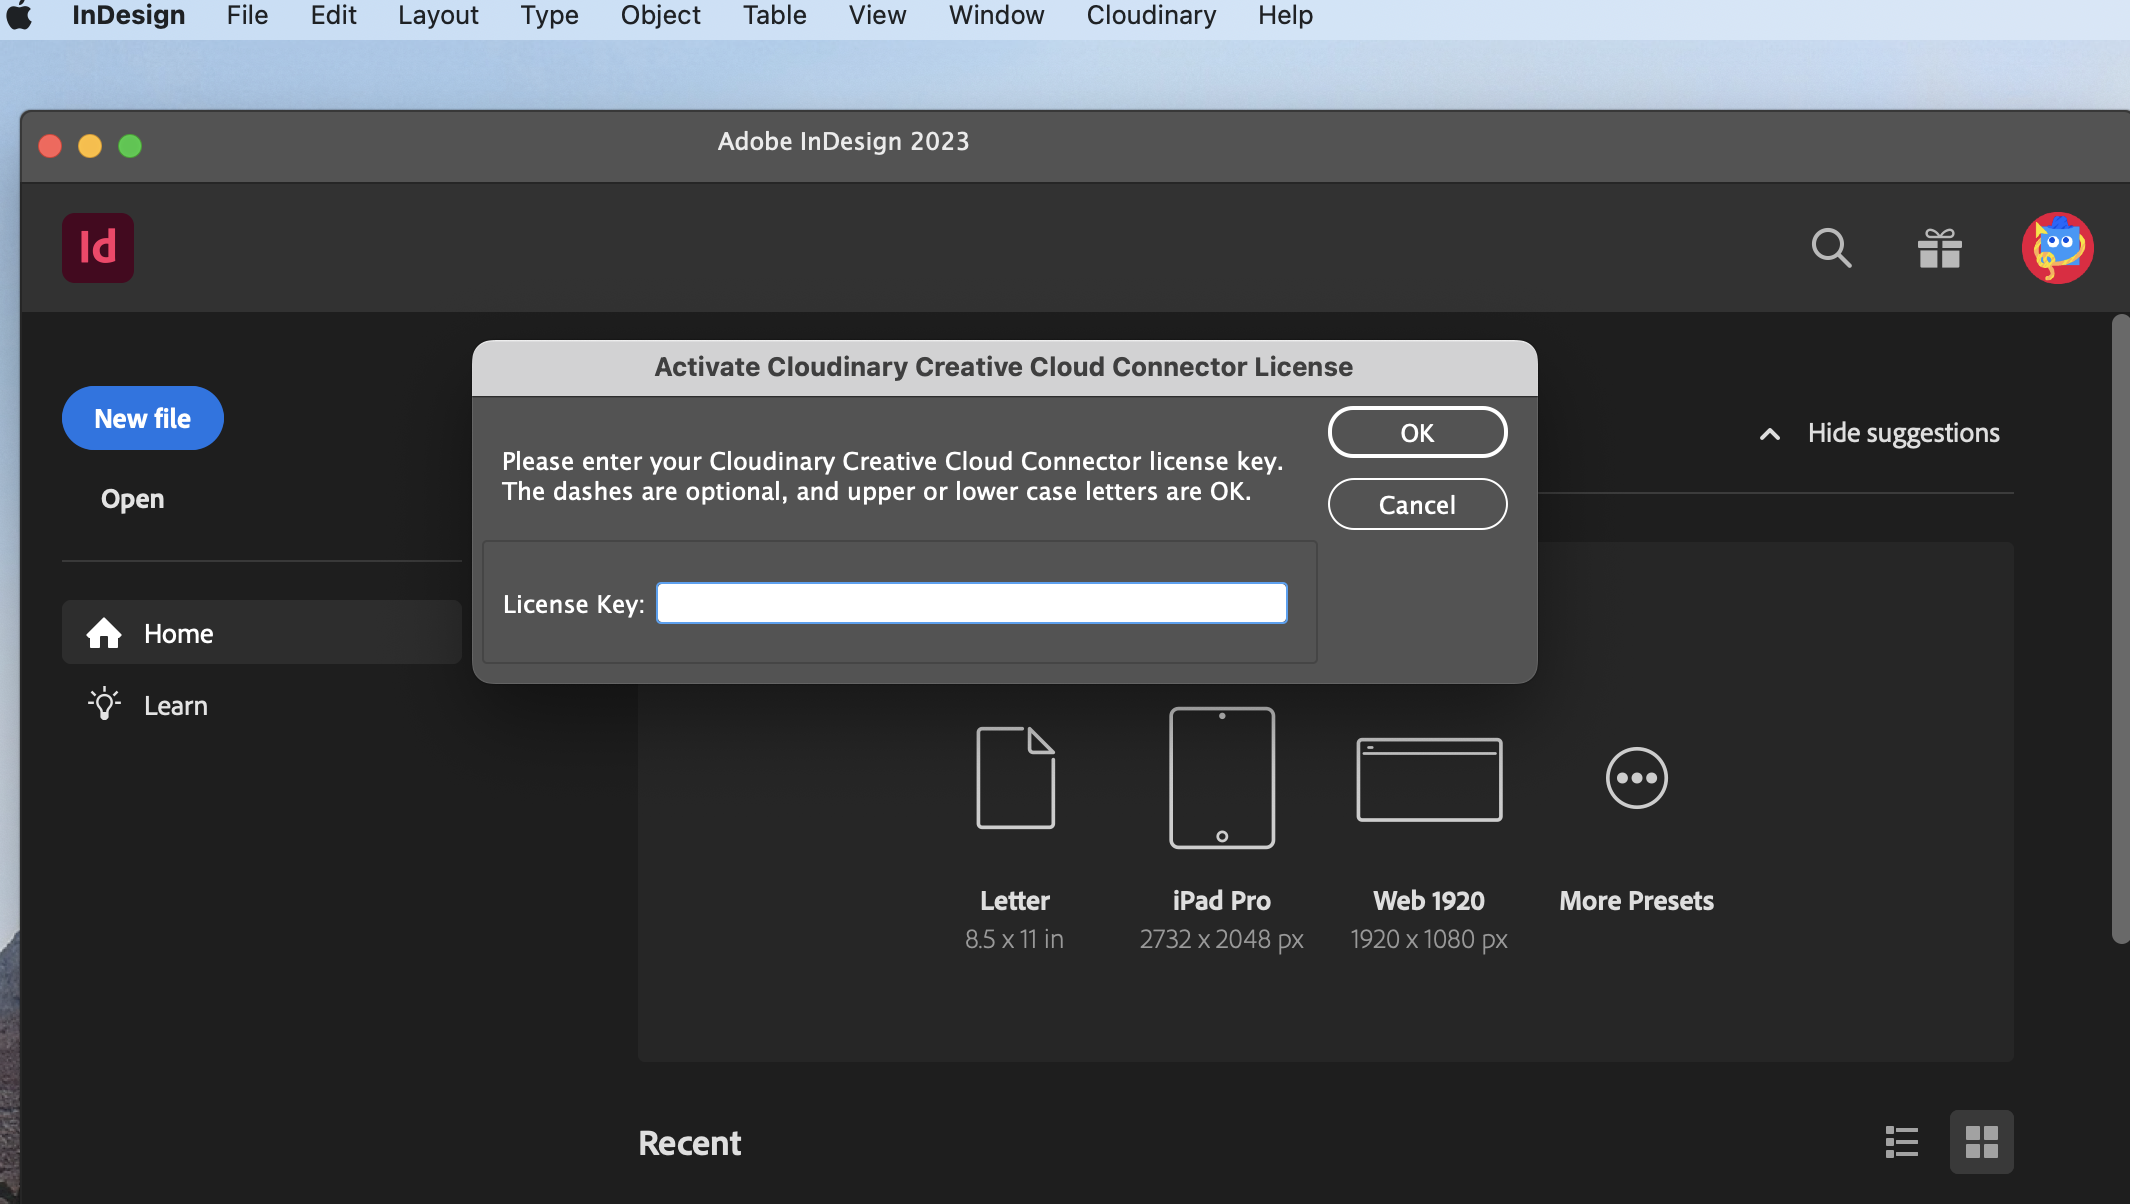Cancel the license activation dialog
This screenshot has height=1204, width=2130.
click(1417, 504)
